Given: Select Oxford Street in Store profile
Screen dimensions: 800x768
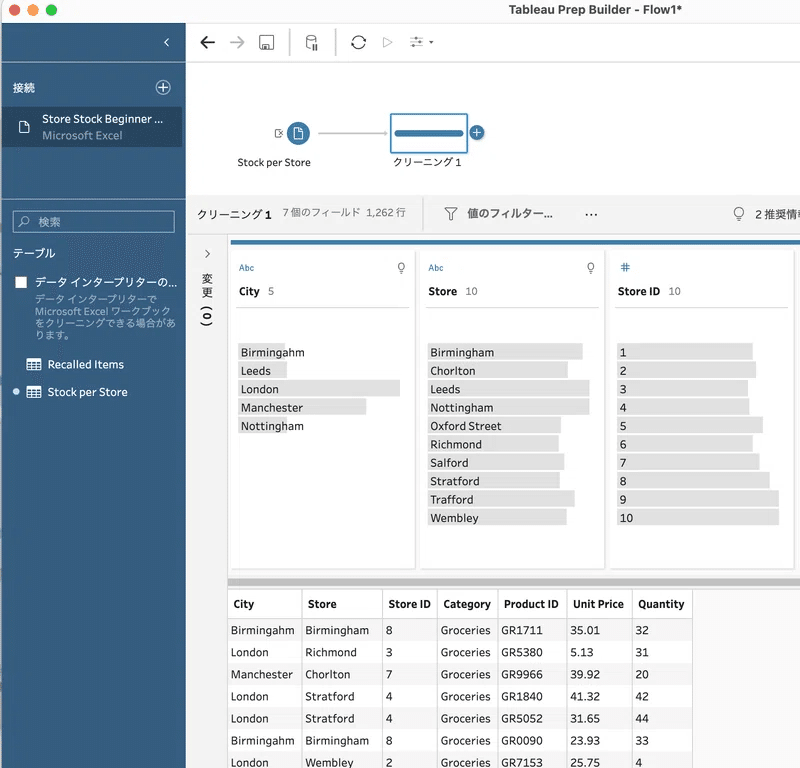Looking at the screenshot, I should point(494,426).
